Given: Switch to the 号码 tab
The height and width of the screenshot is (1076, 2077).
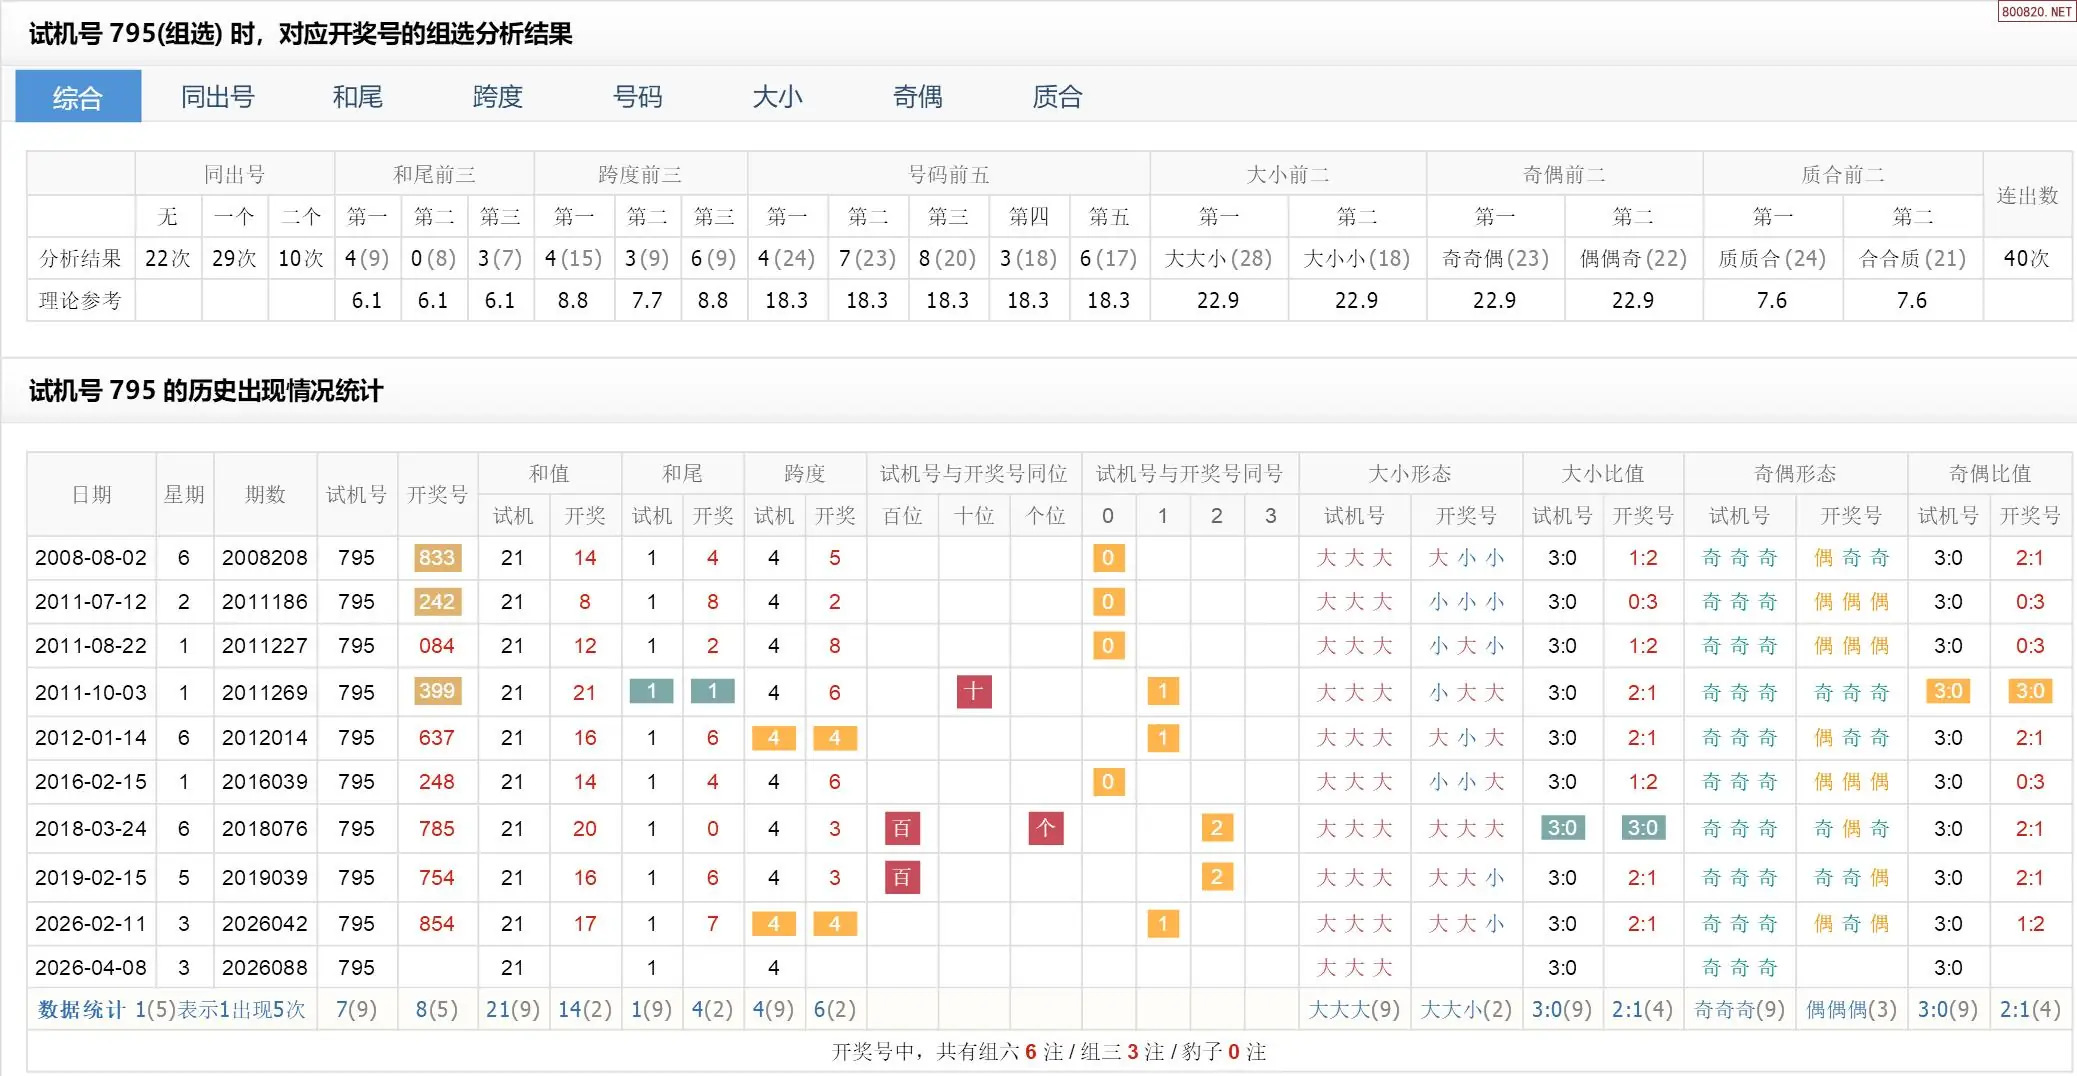Looking at the screenshot, I should pos(637,97).
